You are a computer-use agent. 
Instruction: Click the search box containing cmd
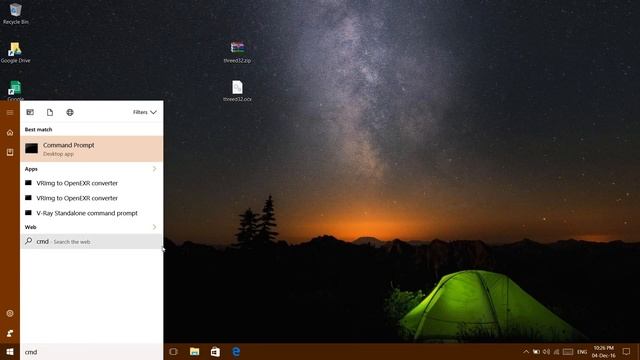click(x=91, y=352)
